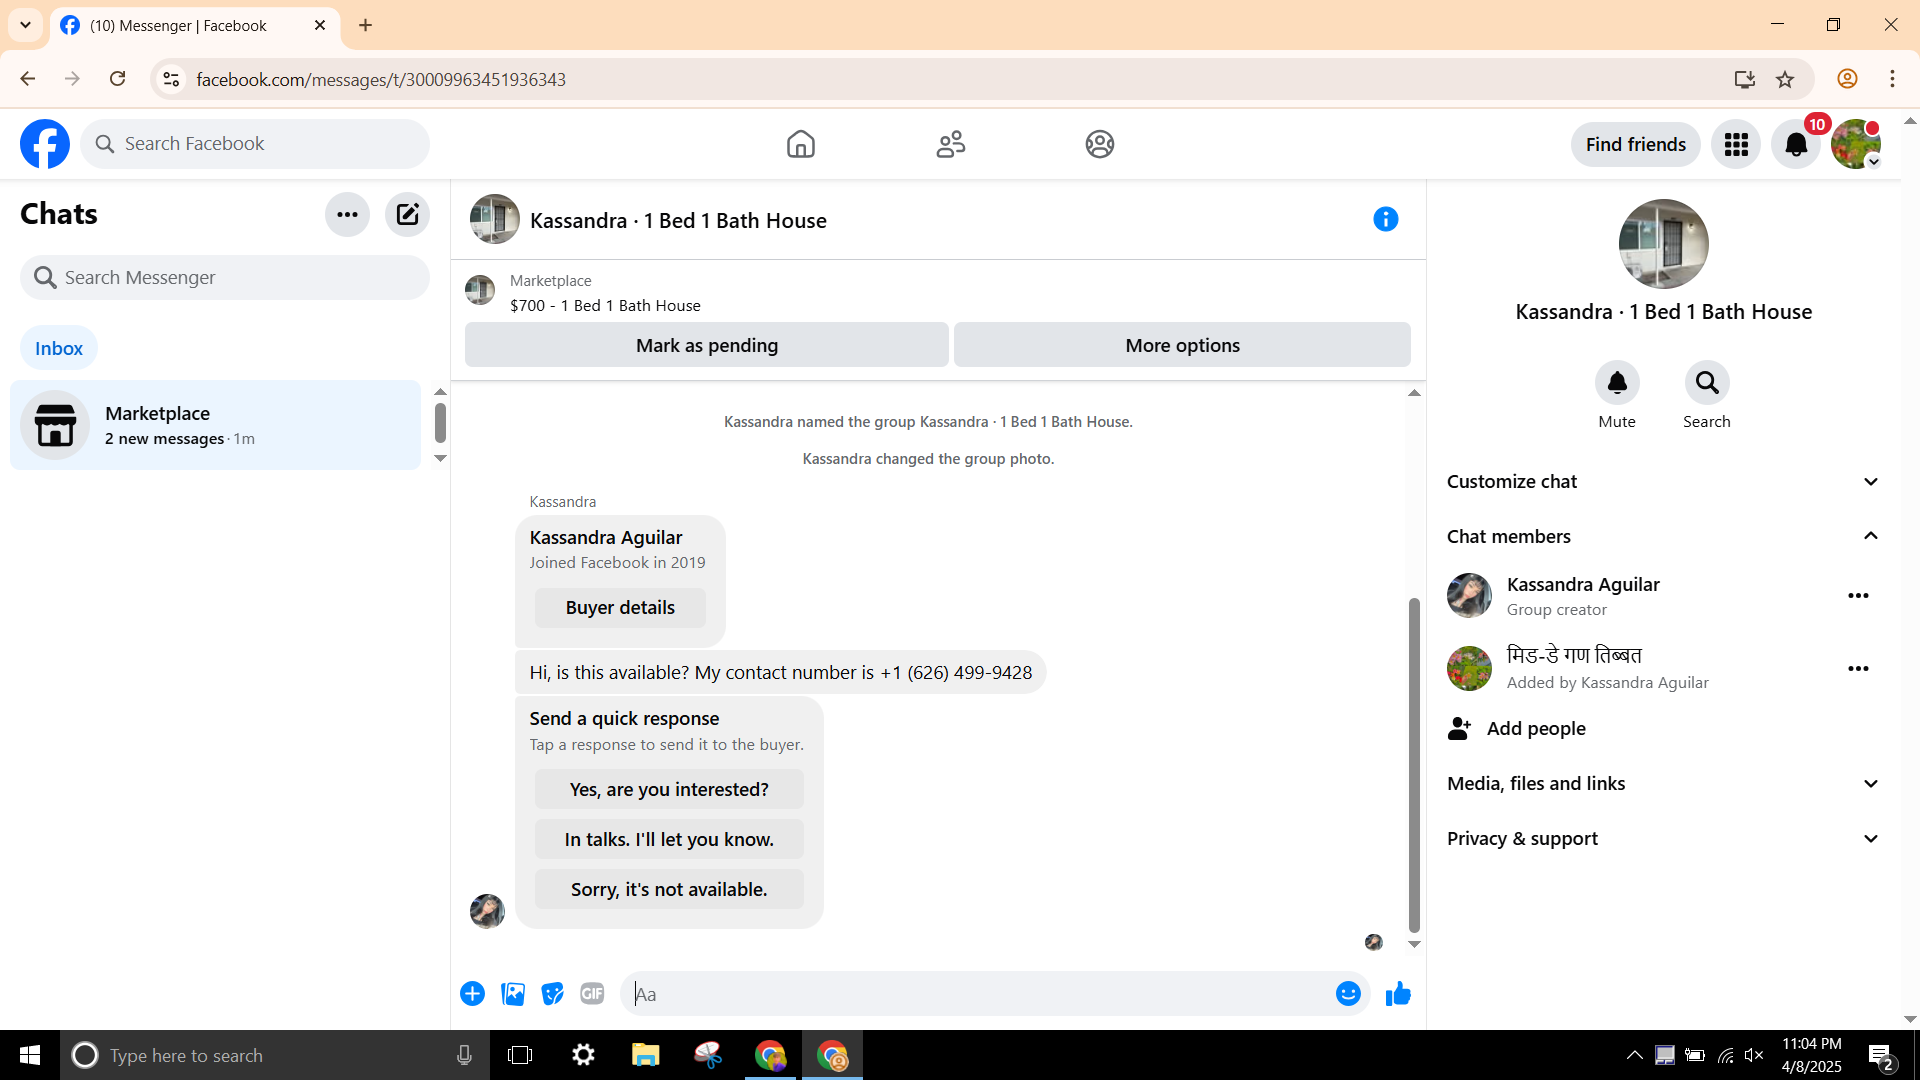Expand the Customize chat section
1920x1080 pixels.
(1663, 482)
